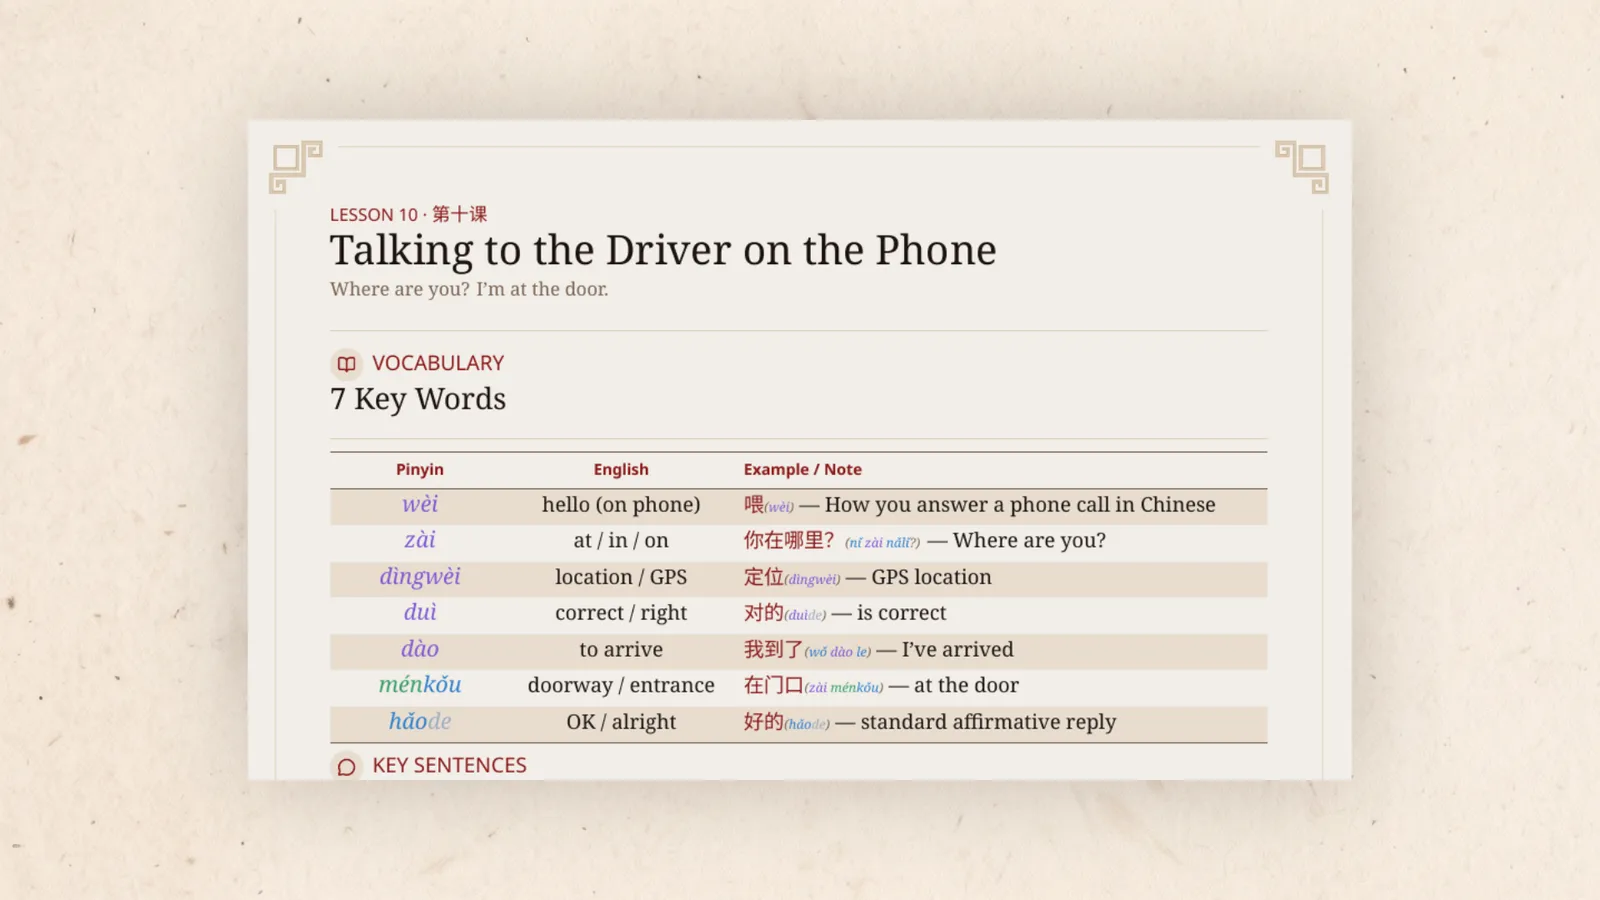Click the English cell doorway / entrance
The width and height of the screenshot is (1600, 900).
point(621,686)
